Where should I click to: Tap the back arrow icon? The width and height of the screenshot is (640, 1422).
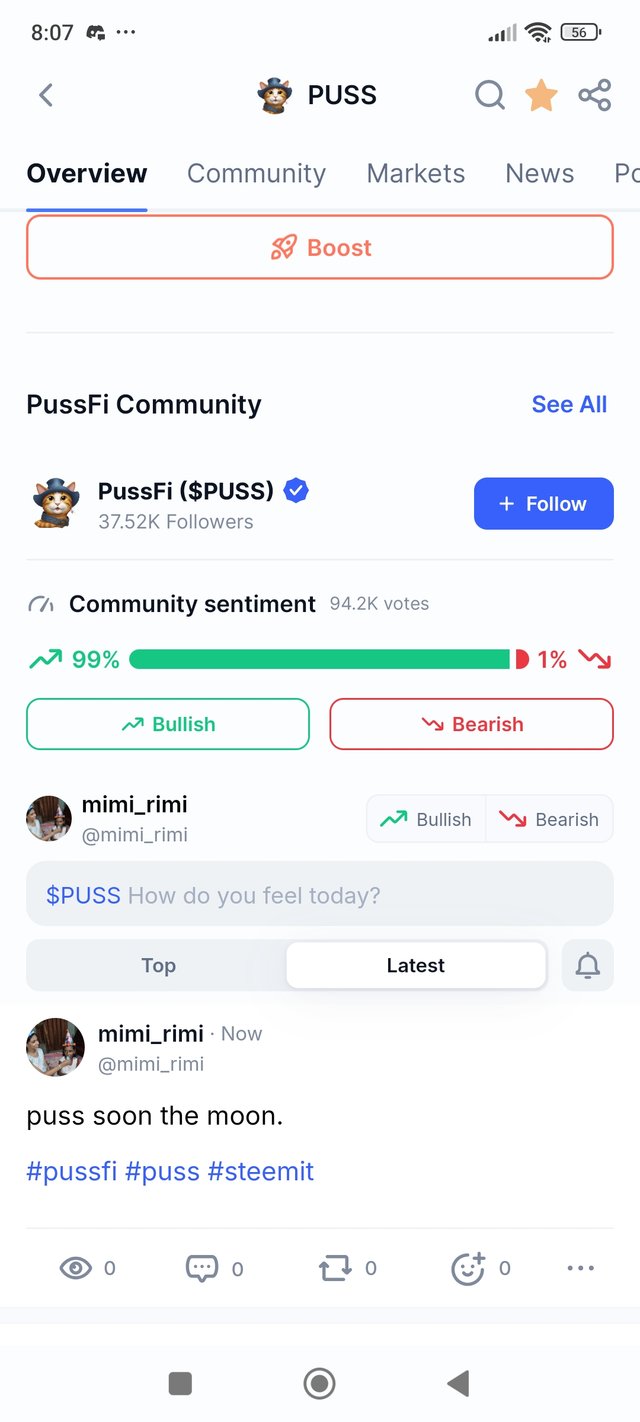pos(45,95)
